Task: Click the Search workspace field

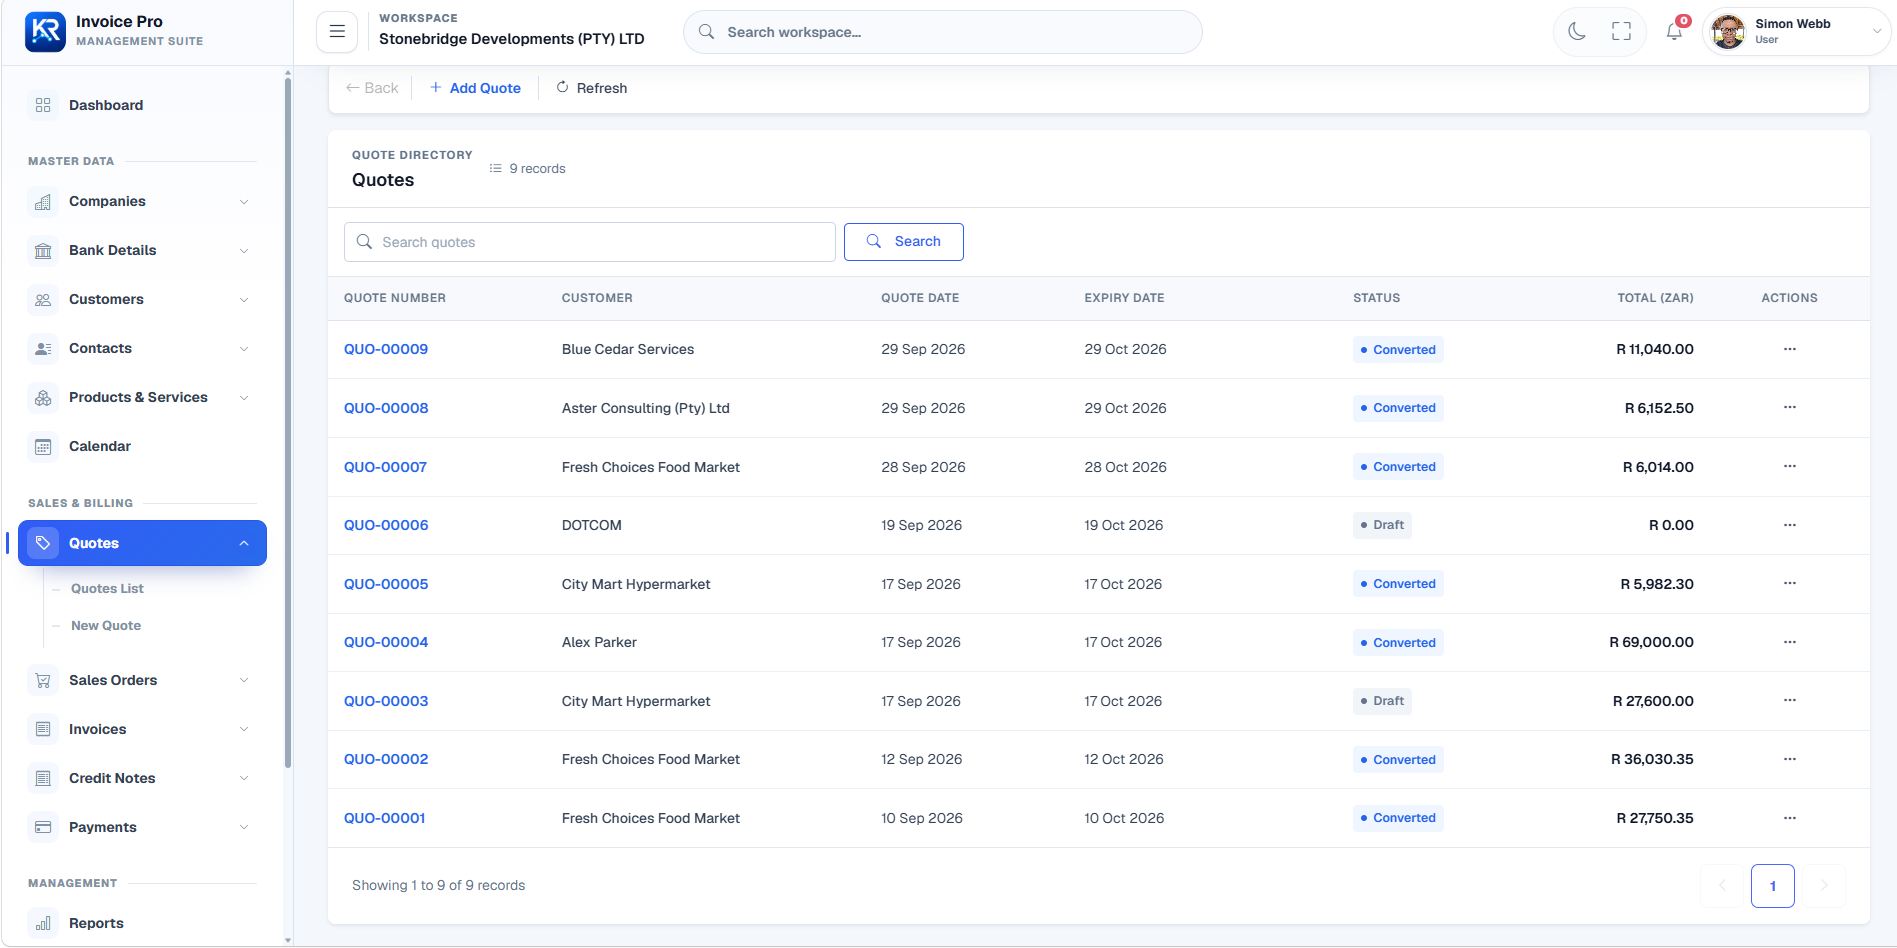Action: [942, 32]
